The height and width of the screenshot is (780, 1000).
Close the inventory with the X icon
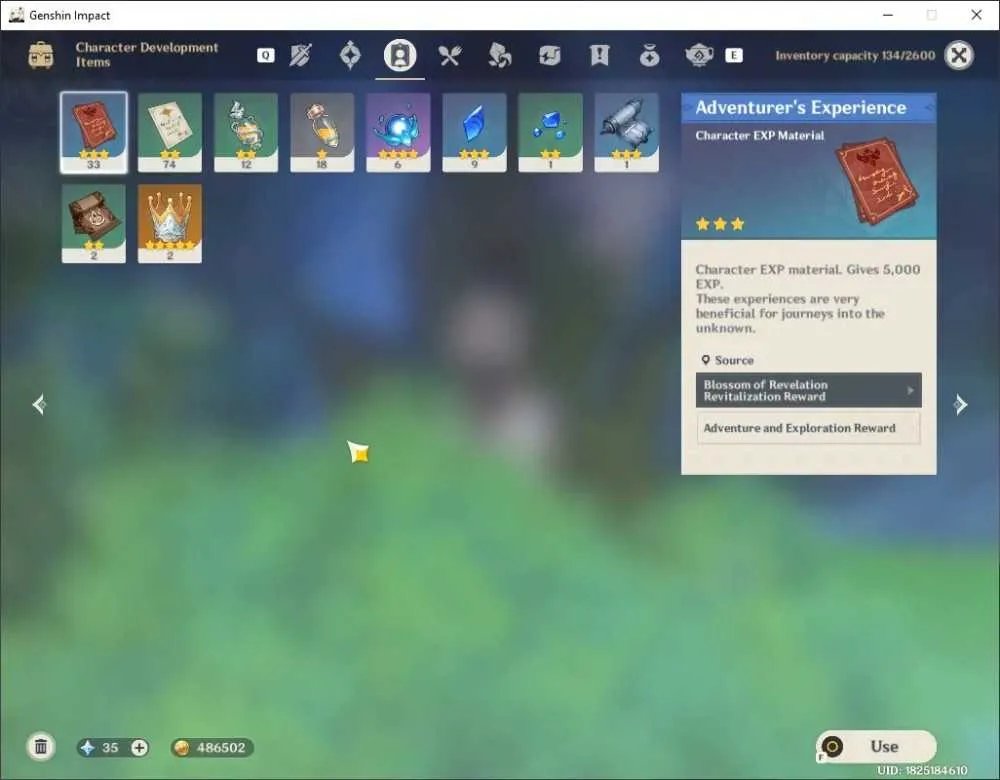coord(959,55)
